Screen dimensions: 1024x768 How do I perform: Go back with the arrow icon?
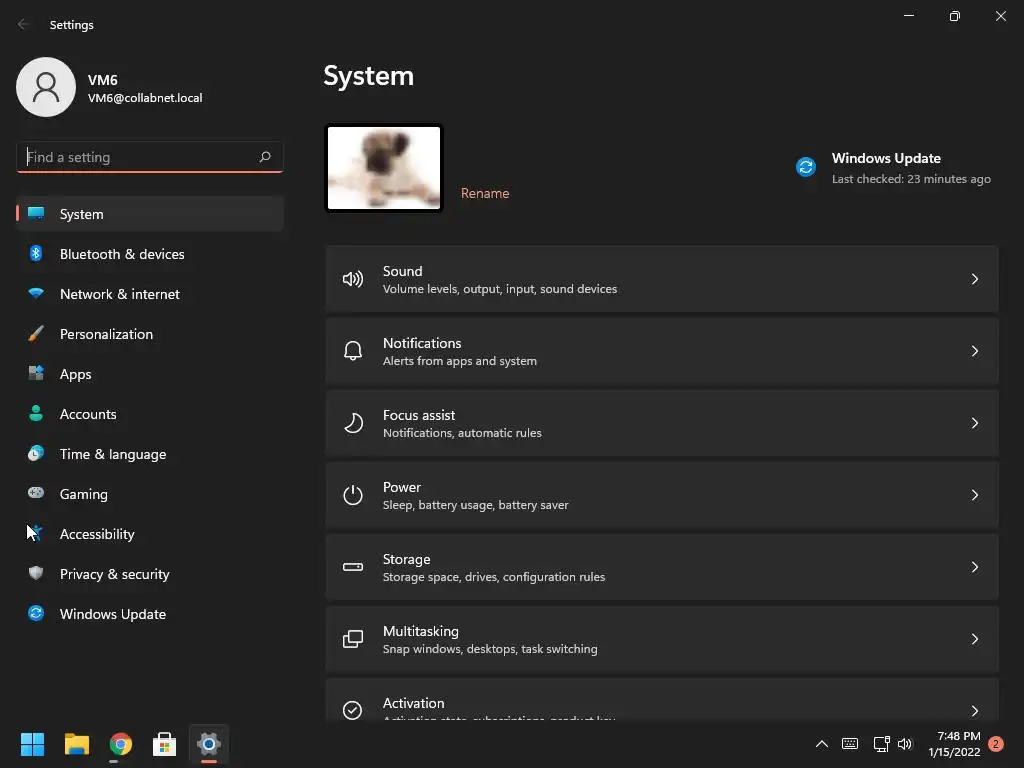(24, 24)
